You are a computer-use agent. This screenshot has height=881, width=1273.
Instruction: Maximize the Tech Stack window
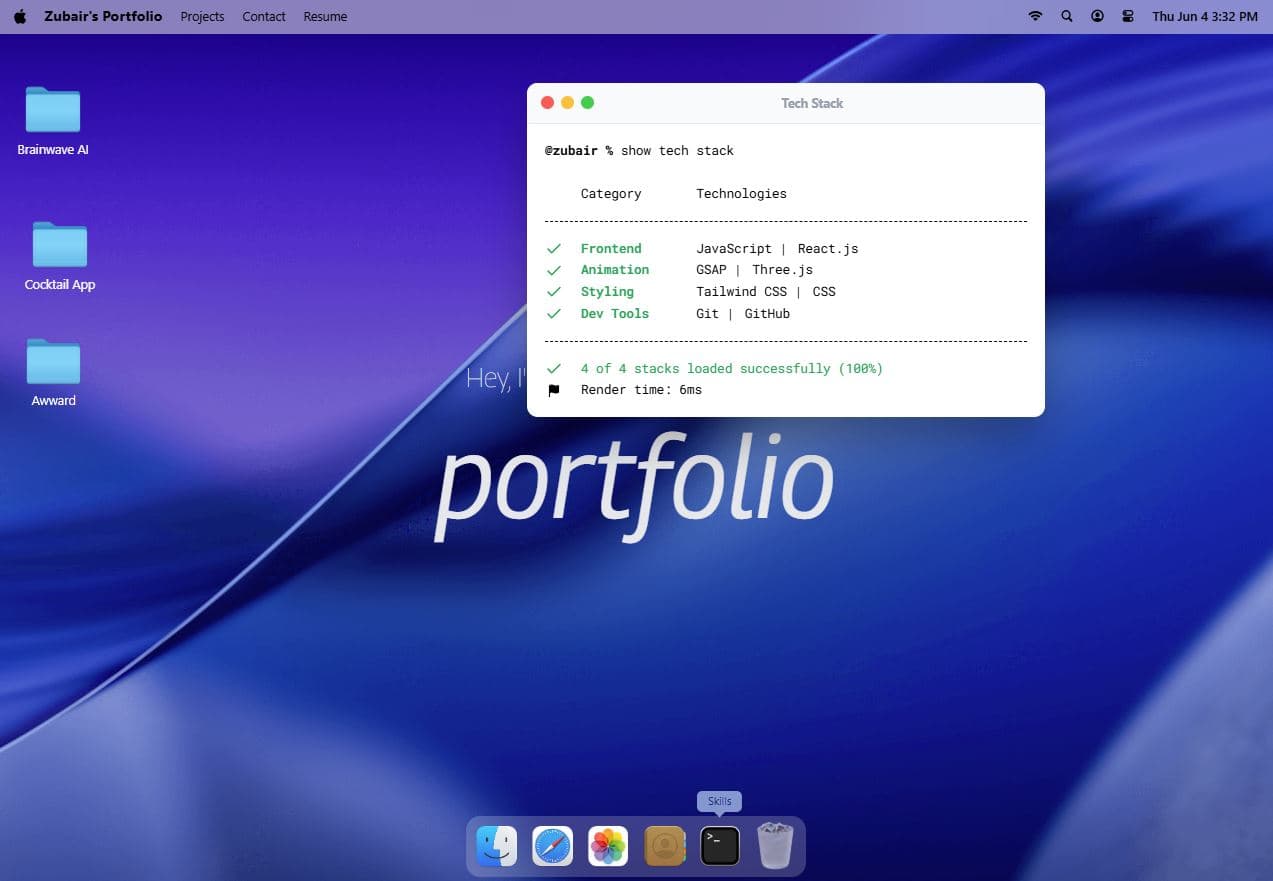[587, 102]
